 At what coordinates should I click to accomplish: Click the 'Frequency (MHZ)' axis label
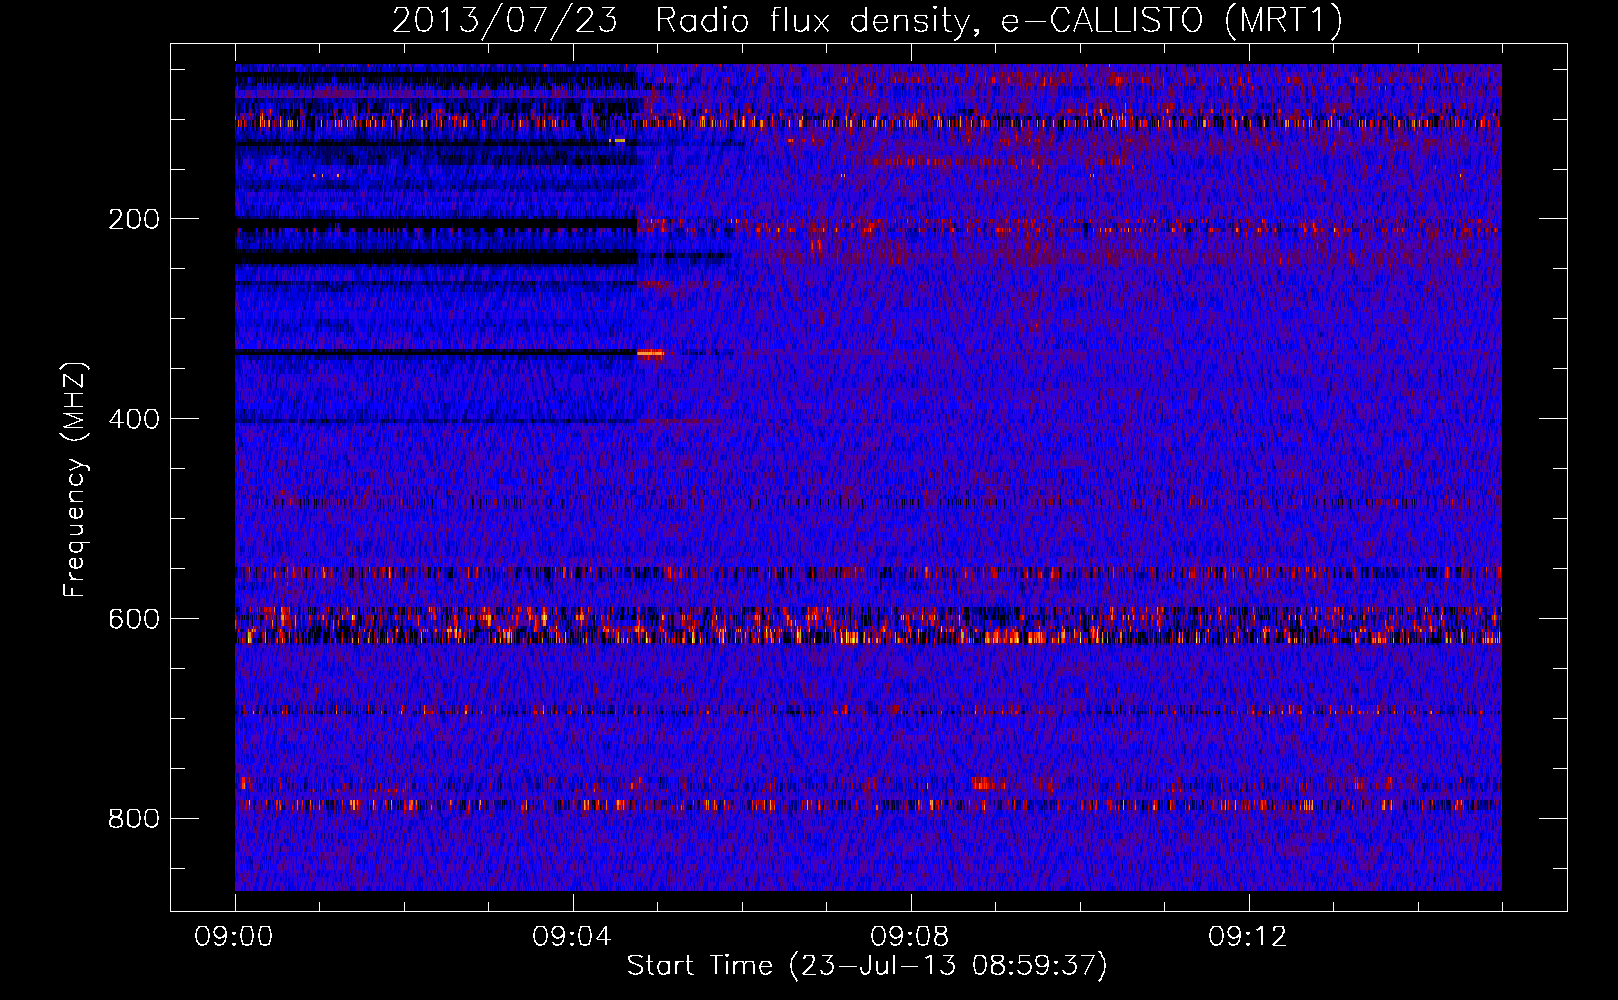click(x=75, y=480)
